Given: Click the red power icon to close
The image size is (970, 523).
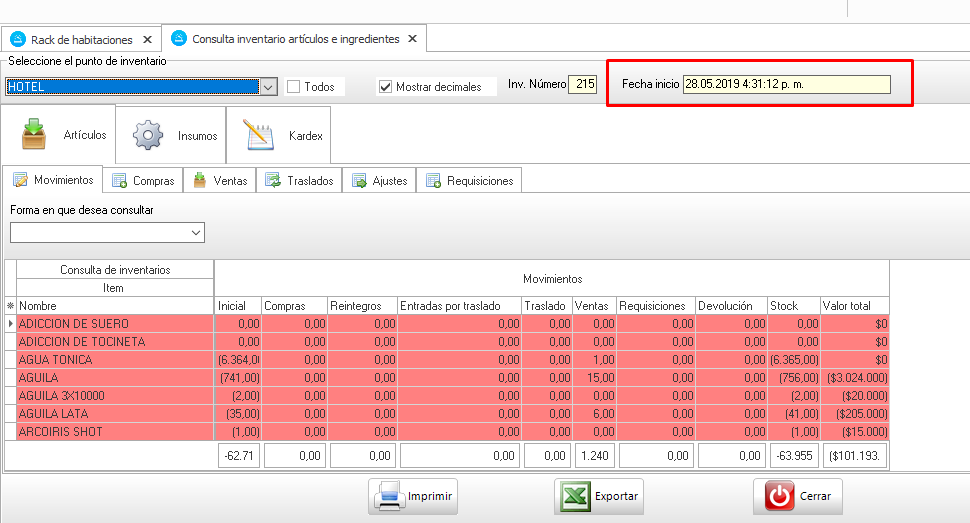Looking at the screenshot, I should tap(778, 495).
